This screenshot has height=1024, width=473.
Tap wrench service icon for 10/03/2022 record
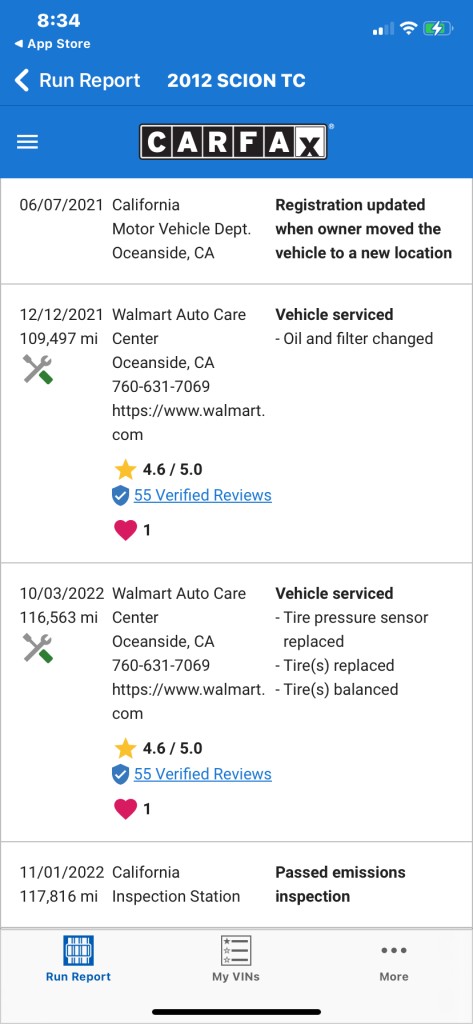coord(38,647)
